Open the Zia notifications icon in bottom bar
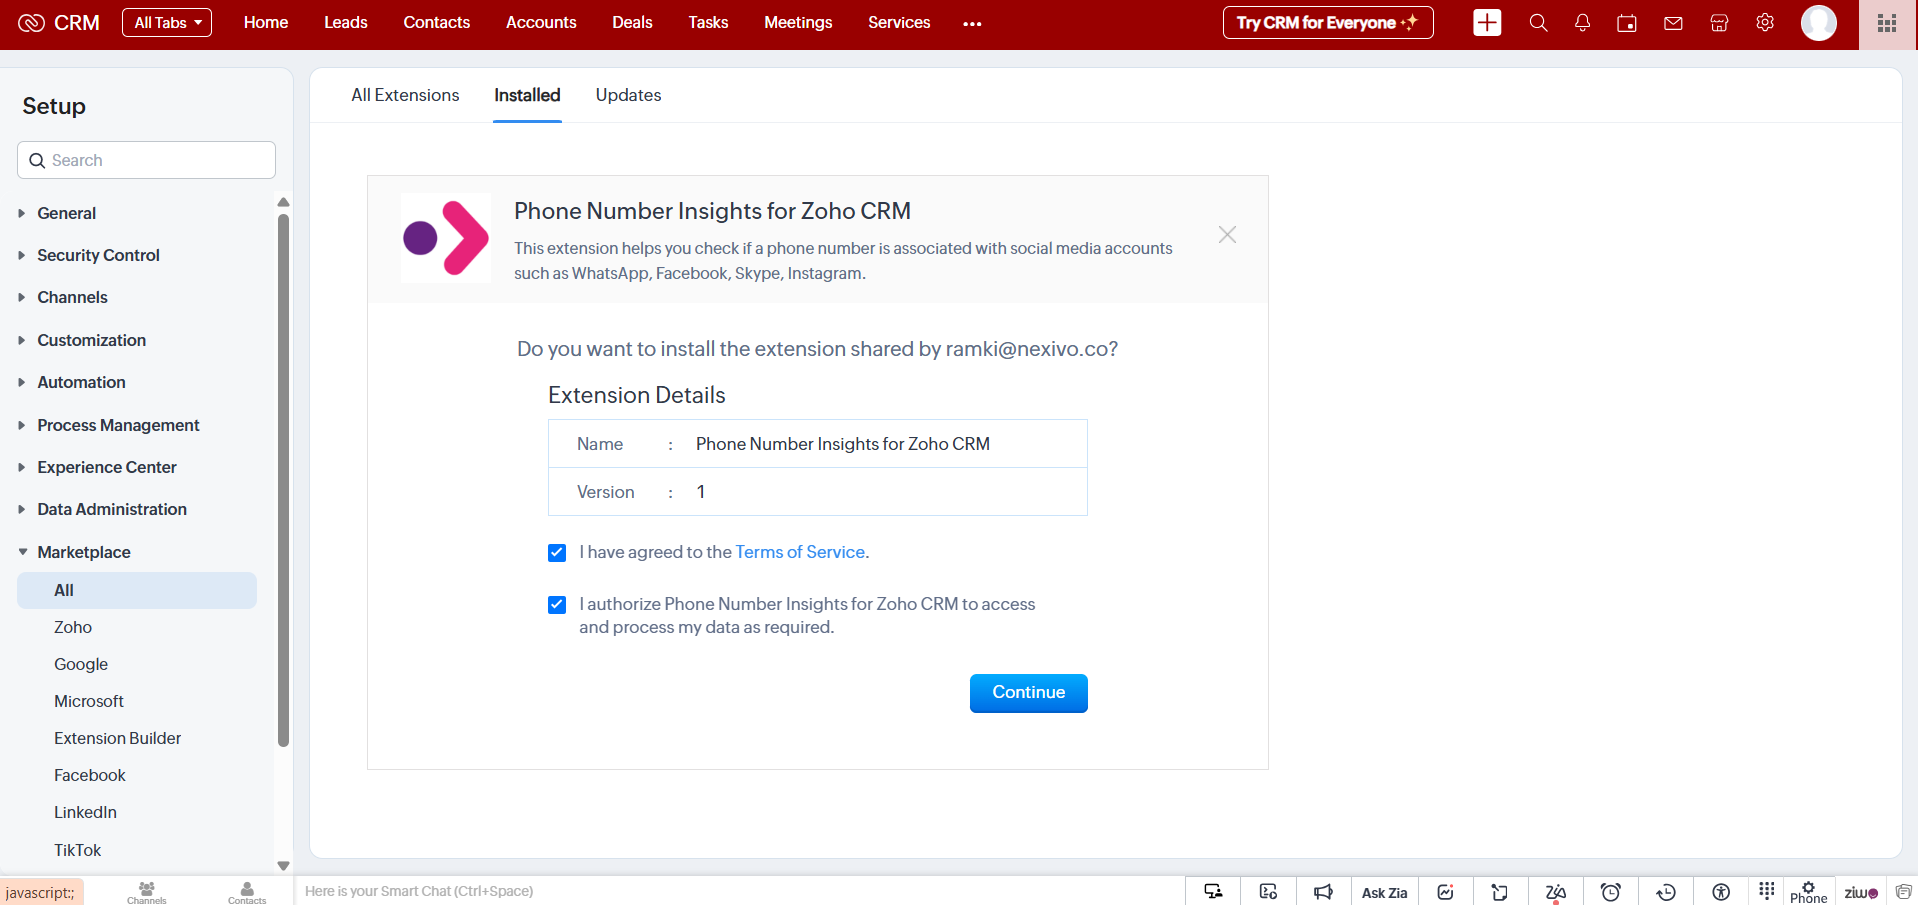Image resolution: width=1918 pixels, height=905 pixels. [1555, 892]
